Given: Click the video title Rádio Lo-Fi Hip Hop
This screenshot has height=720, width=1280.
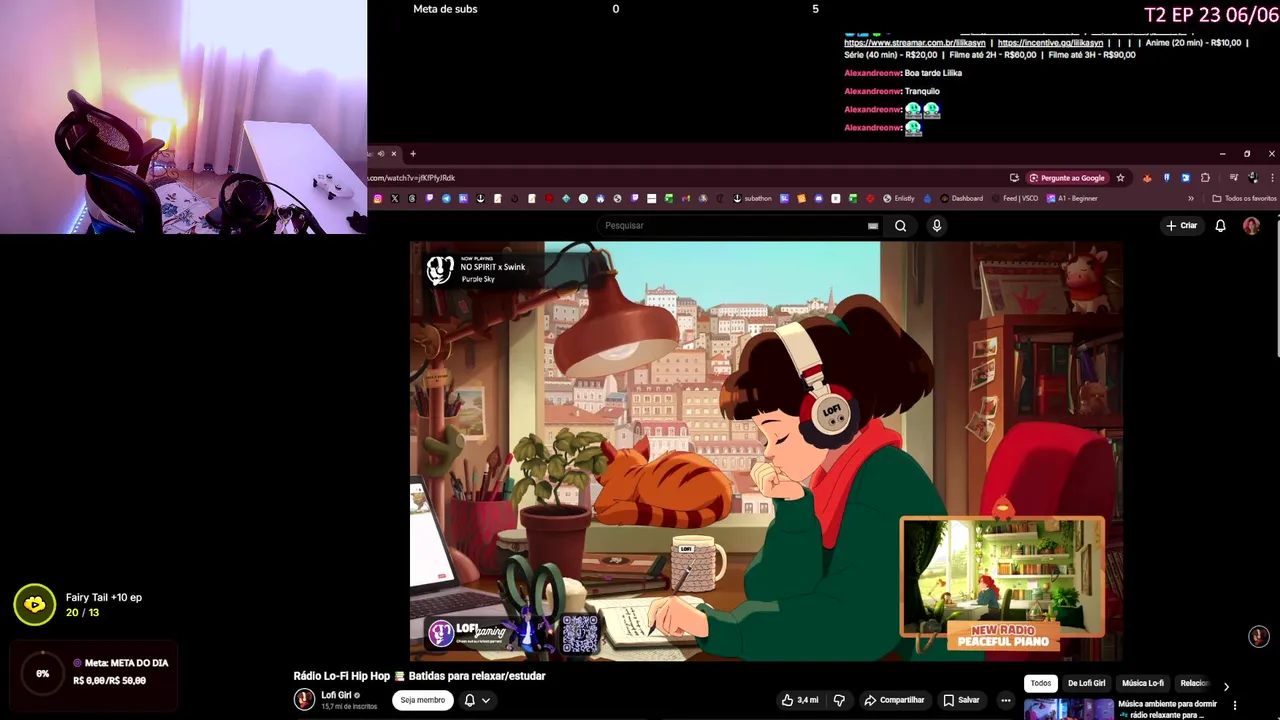Looking at the screenshot, I should [x=419, y=676].
